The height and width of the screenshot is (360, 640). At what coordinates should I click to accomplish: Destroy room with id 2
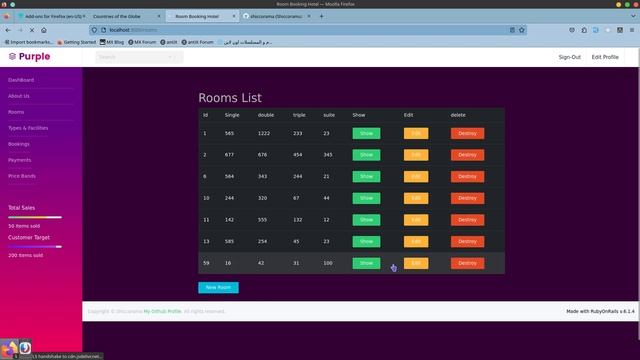(x=467, y=155)
